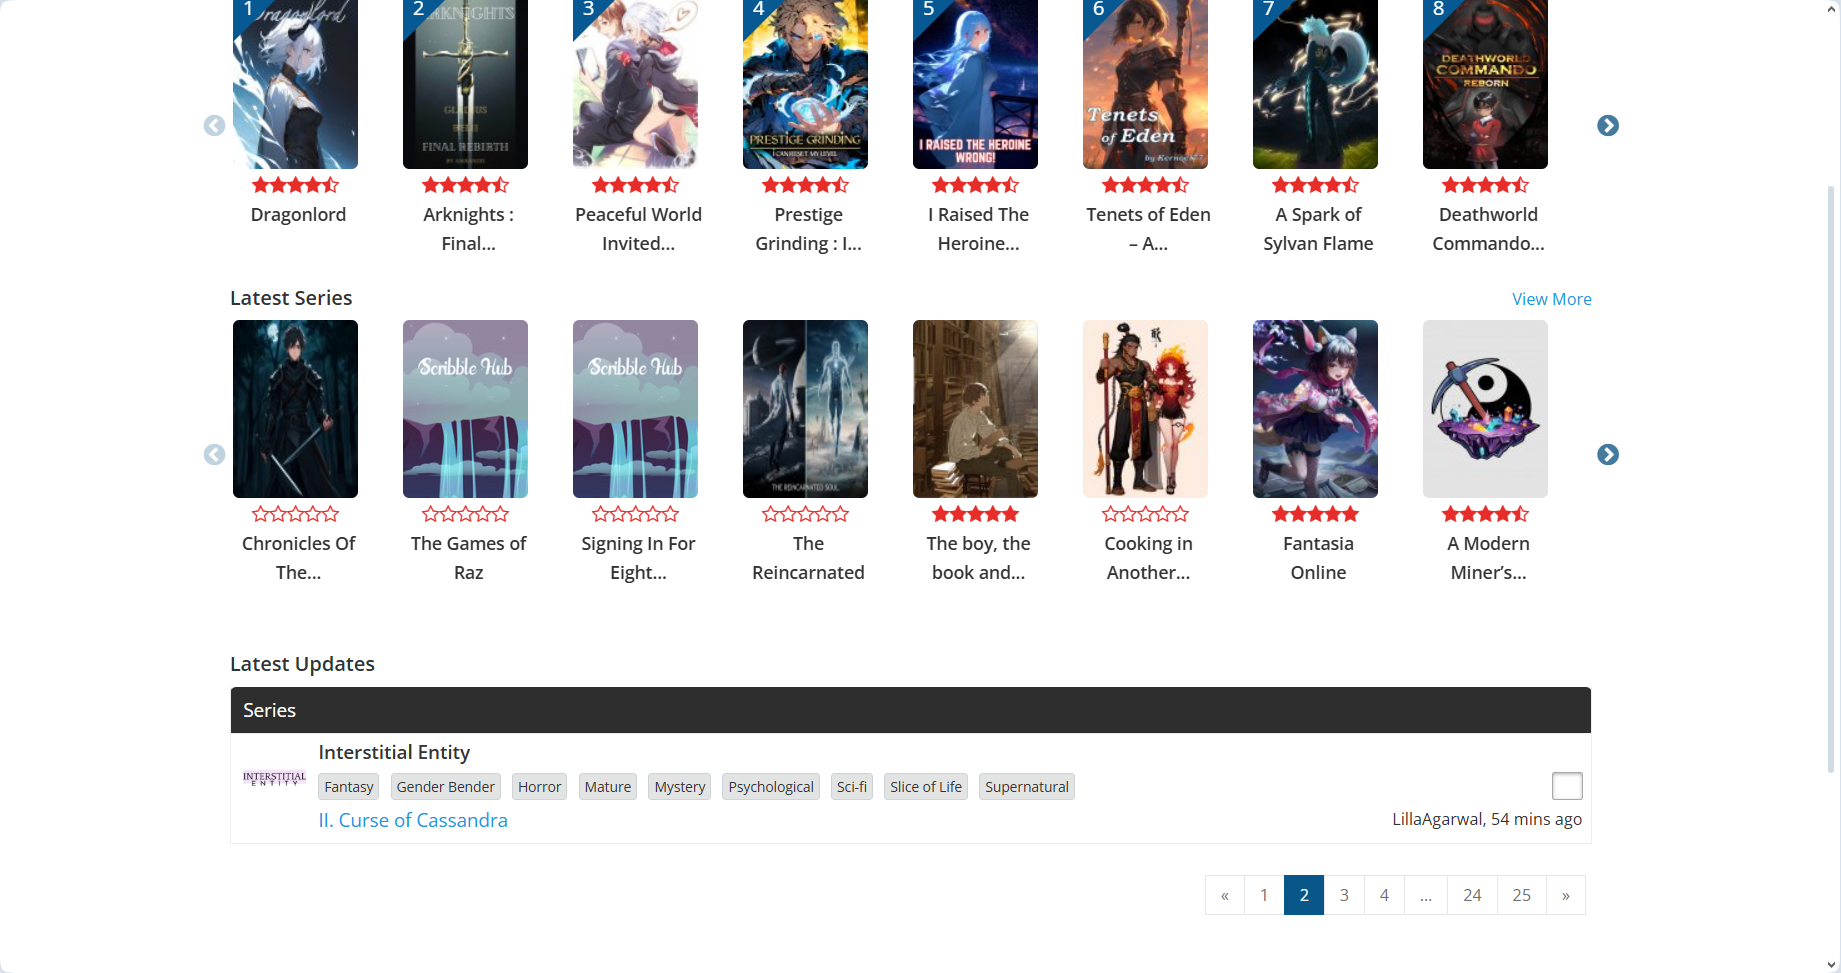Click the next arrow on the ranking carousel
Screen dimensions: 1841x973
click(1608, 125)
